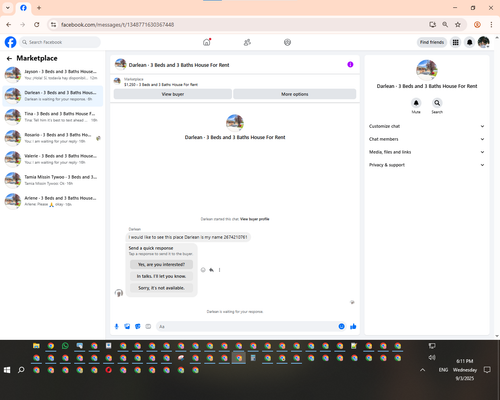Attach a photo with the image icon
The image size is (500, 400).
point(127,327)
